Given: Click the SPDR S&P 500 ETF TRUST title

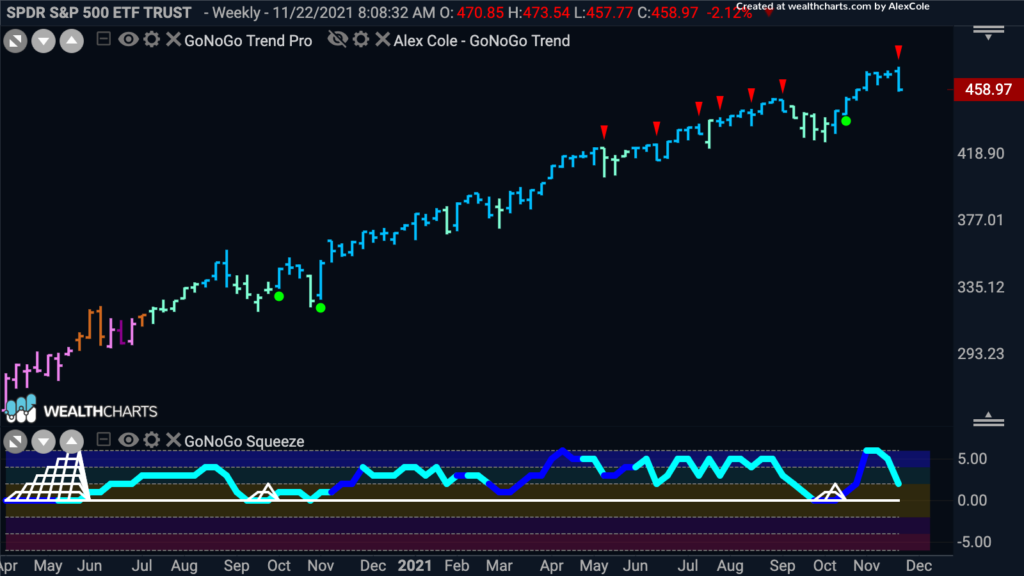Looking at the screenshot, I should coord(99,12).
